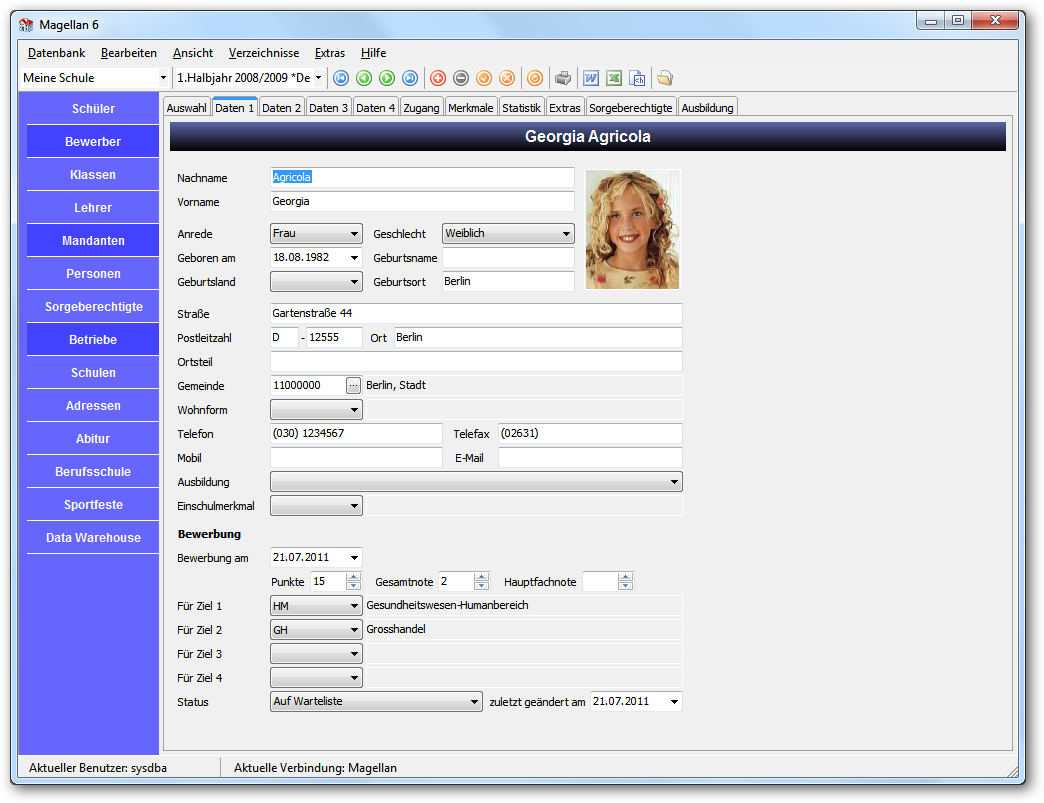Viewport: 1044px width, 803px height.
Task: Open Klassen section in sidebar
Action: coord(93,174)
